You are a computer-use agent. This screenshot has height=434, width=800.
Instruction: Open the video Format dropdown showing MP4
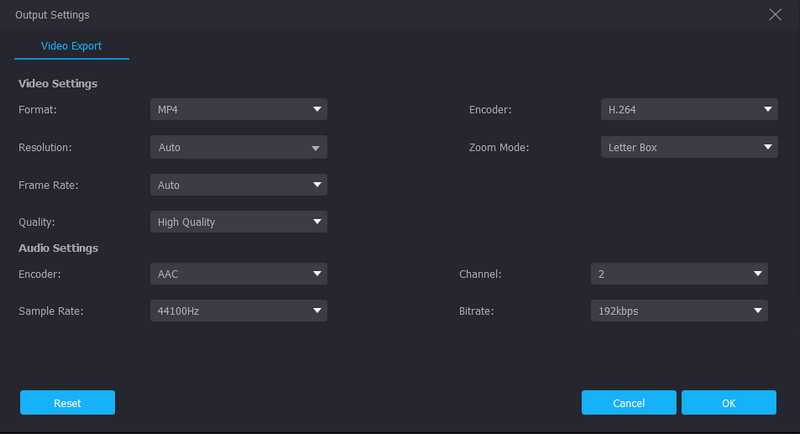[238, 110]
